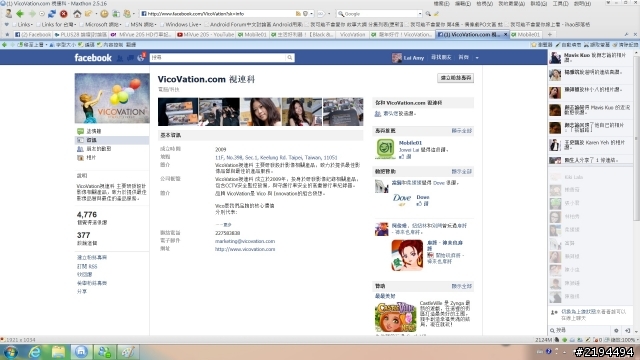Click the highlighter pen icon beside search box
The height and width of the screenshot is (360, 640).
point(436,14)
